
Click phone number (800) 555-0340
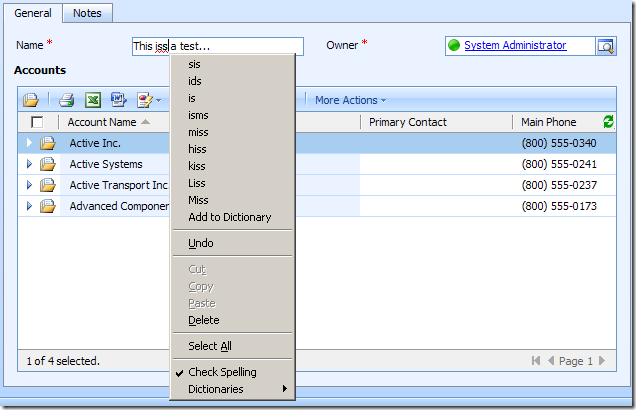pos(559,143)
